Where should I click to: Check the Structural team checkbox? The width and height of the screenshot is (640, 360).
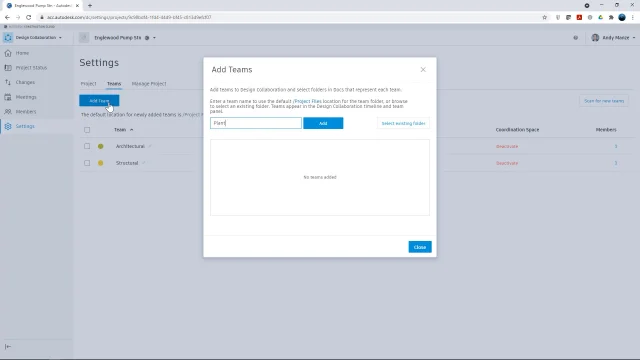pos(87,163)
